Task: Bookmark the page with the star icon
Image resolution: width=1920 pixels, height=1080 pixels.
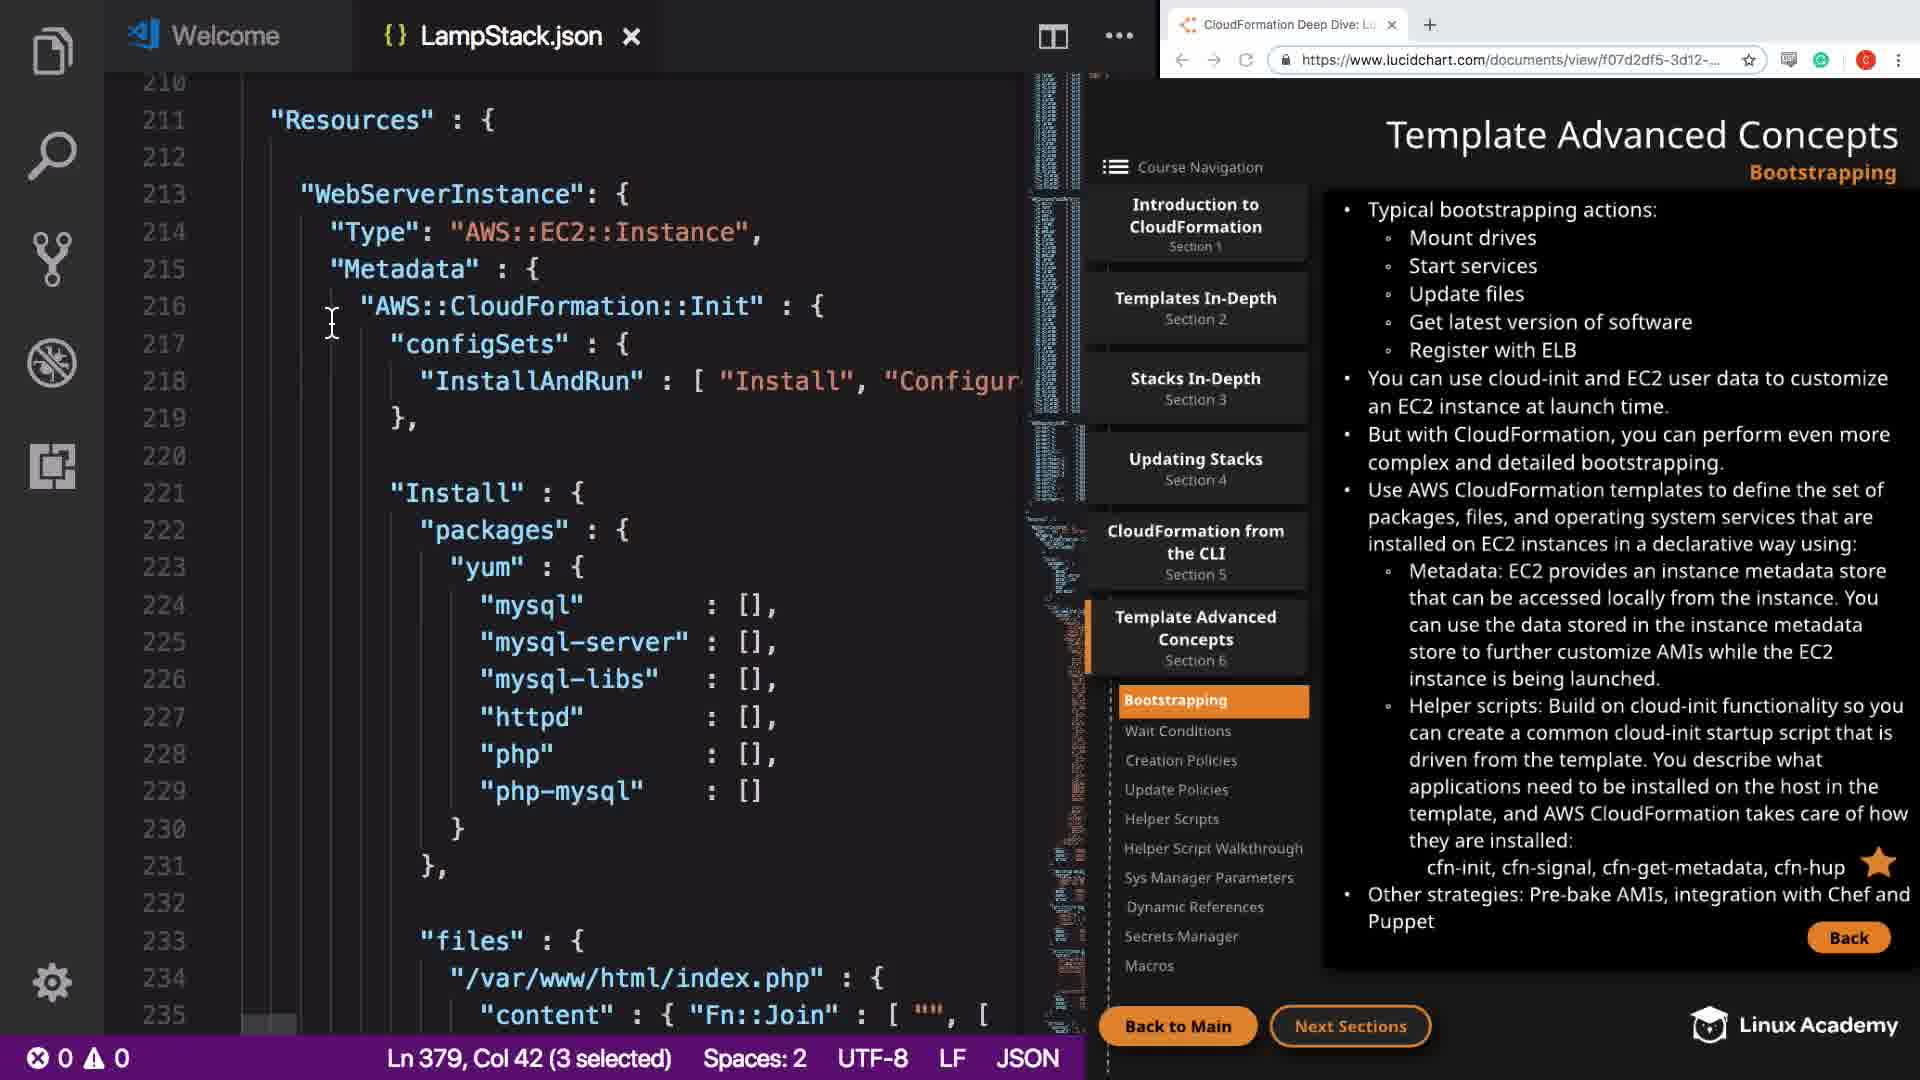Action: click(x=1749, y=60)
